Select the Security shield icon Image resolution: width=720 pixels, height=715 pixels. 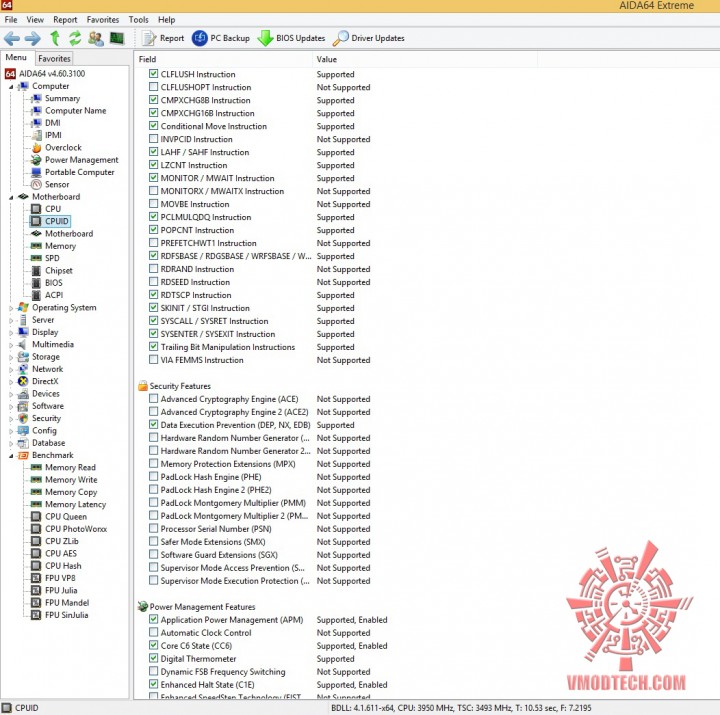23,418
